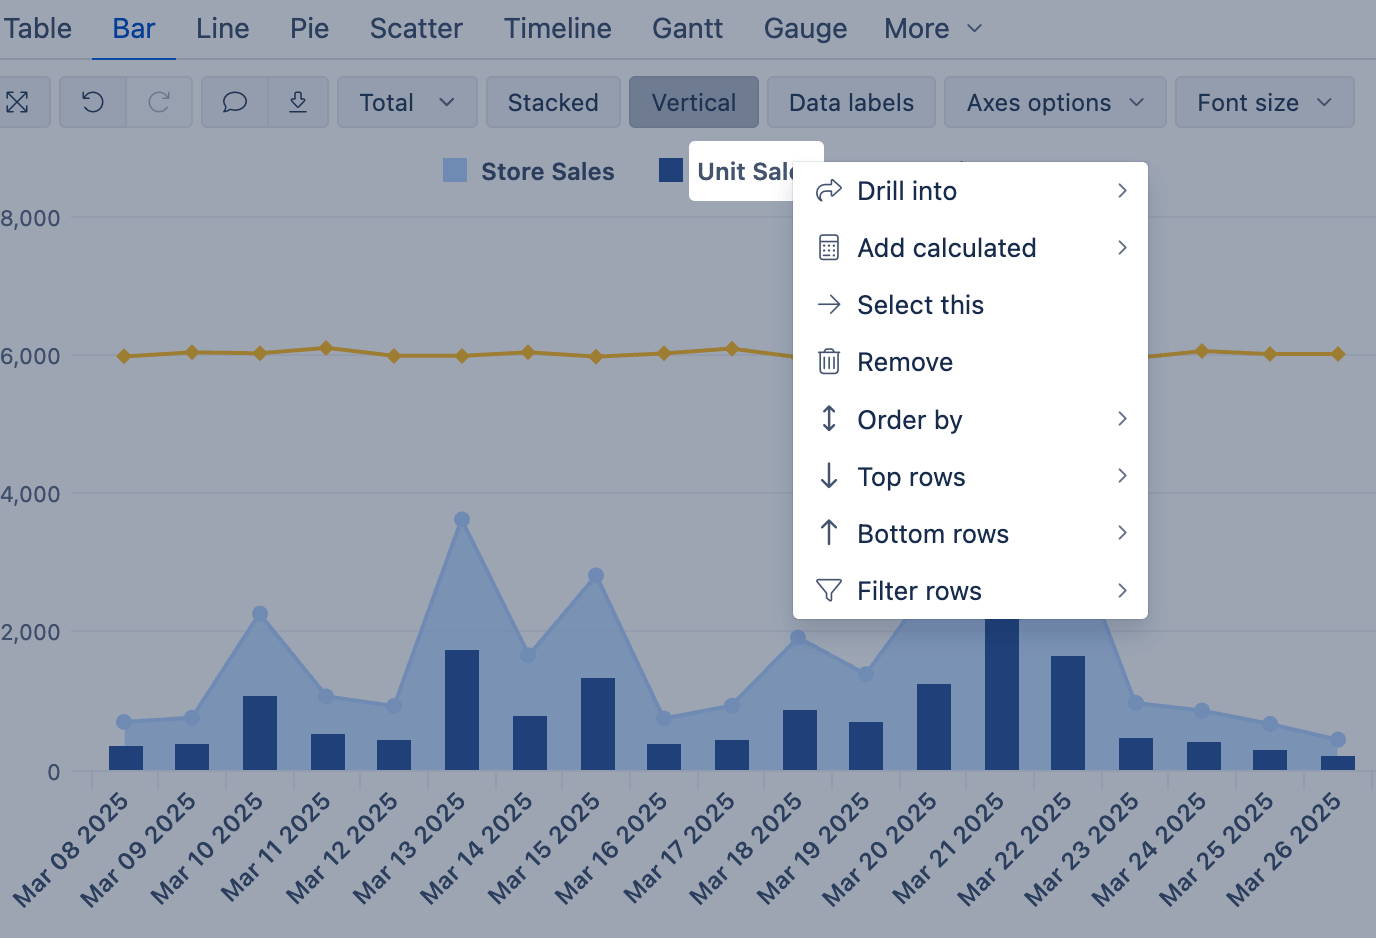Click the Mar 13 2025 dark bar
Viewport: 1376px width, 938px height.
click(462, 710)
